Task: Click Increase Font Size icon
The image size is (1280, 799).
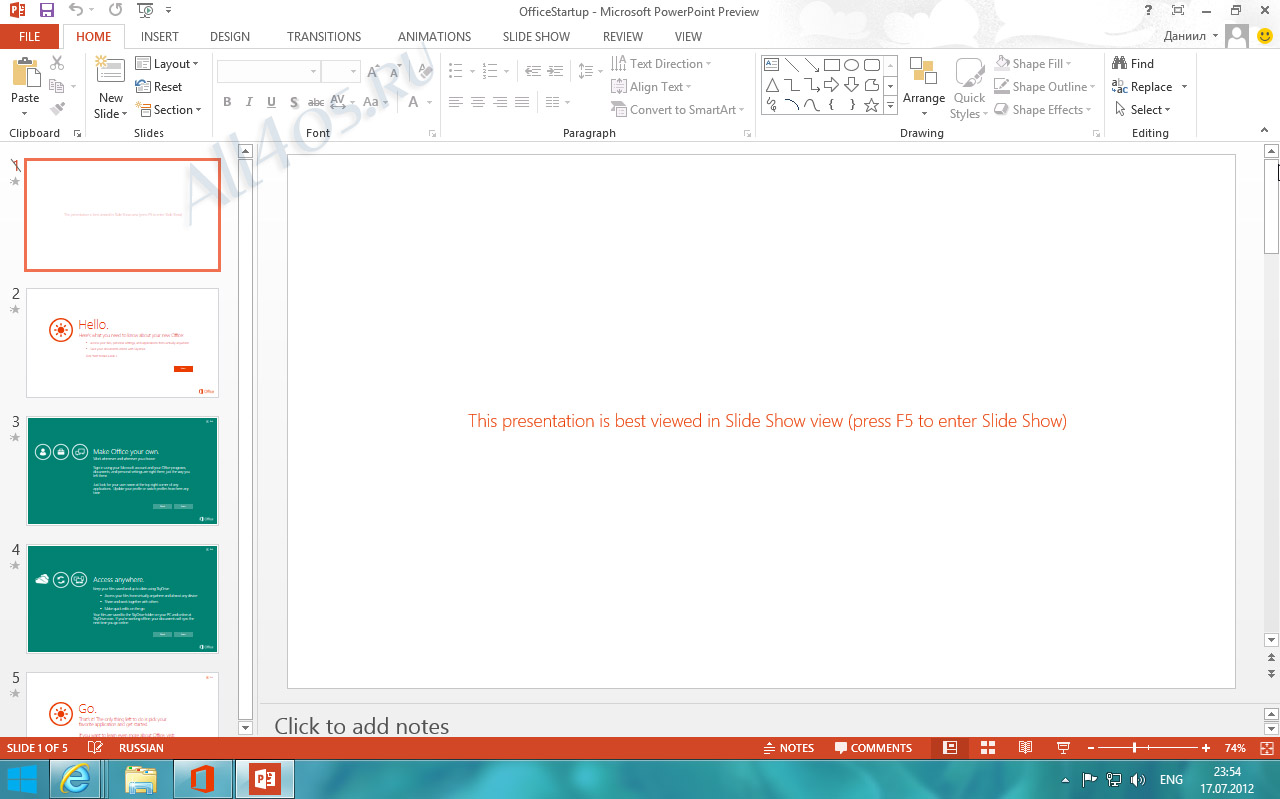Action: pos(374,72)
